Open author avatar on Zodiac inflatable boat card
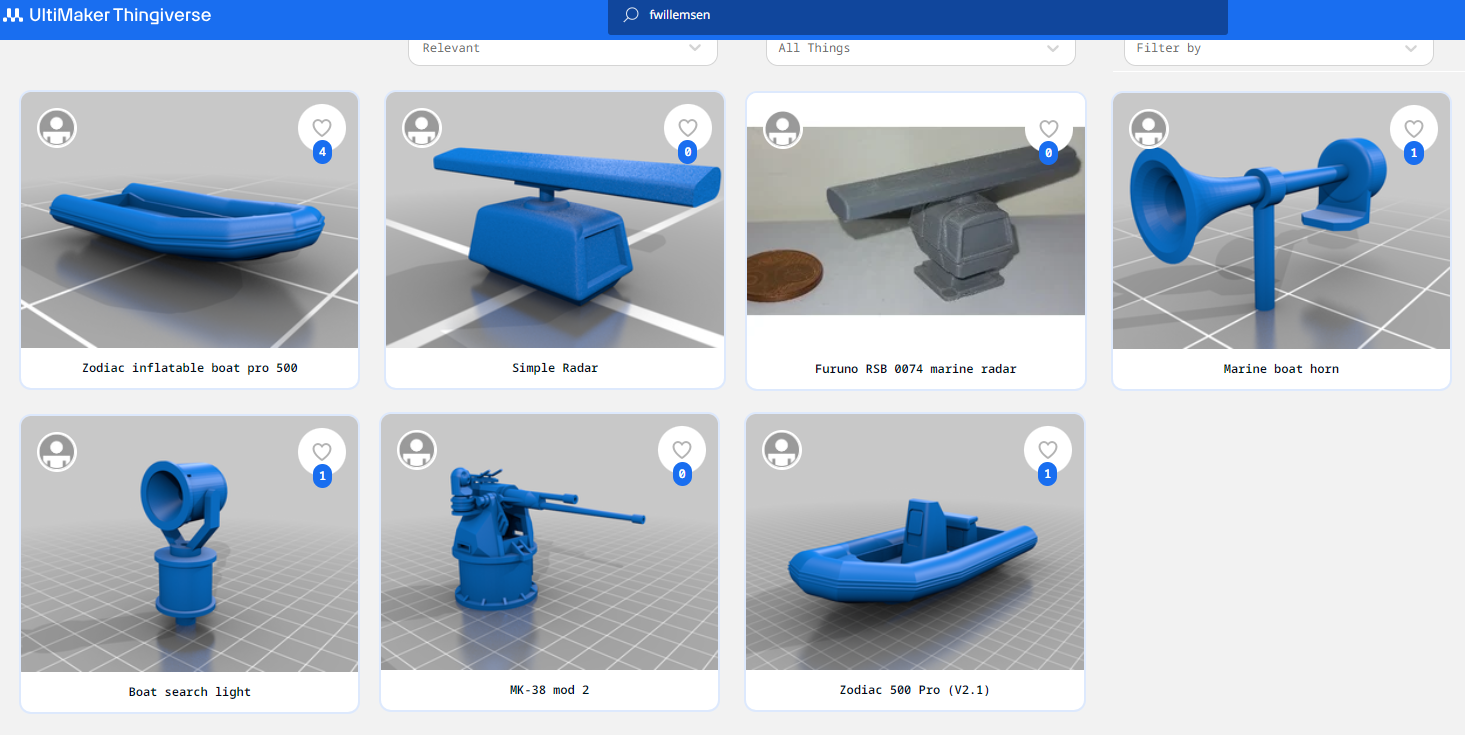This screenshot has height=735, width=1465. point(57,128)
